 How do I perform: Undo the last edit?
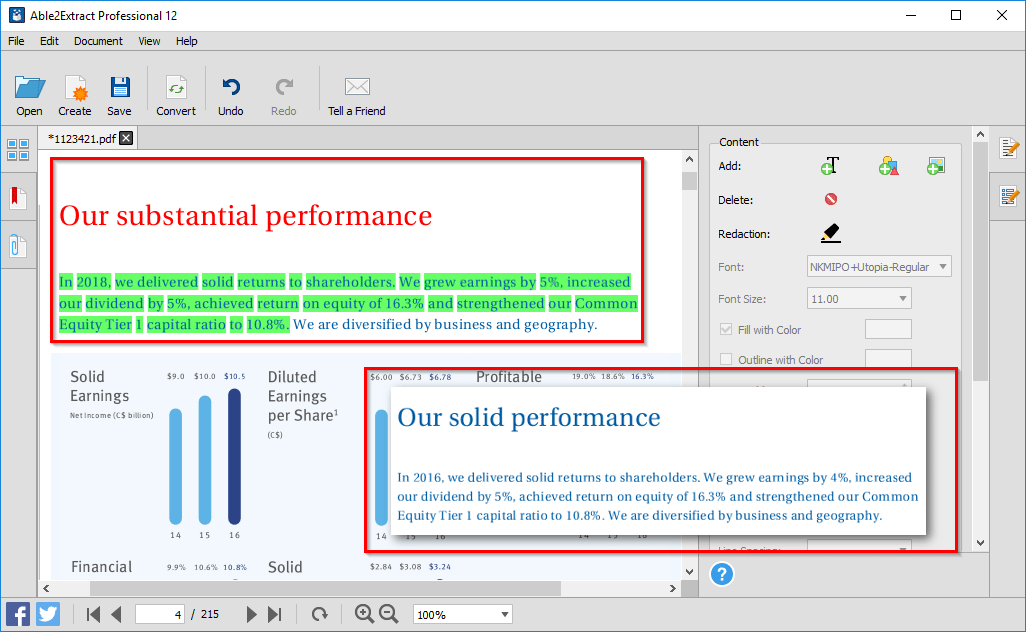pos(230,96)
